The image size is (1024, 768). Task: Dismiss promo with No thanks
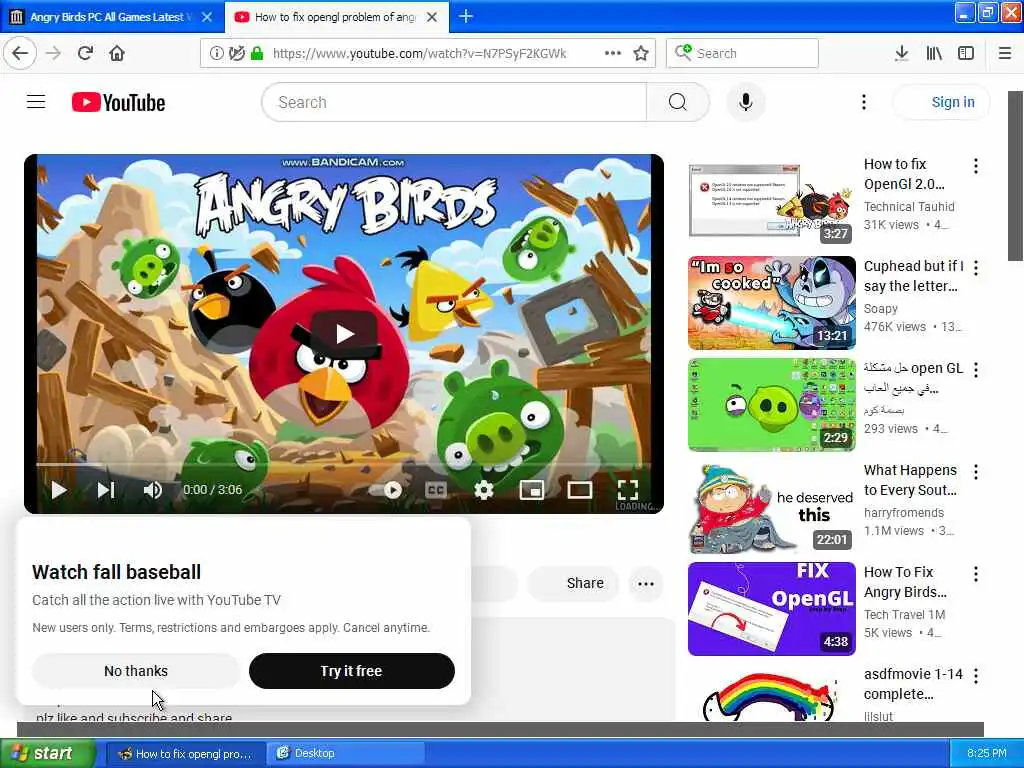pyautogui.click(x=136, y=671)
